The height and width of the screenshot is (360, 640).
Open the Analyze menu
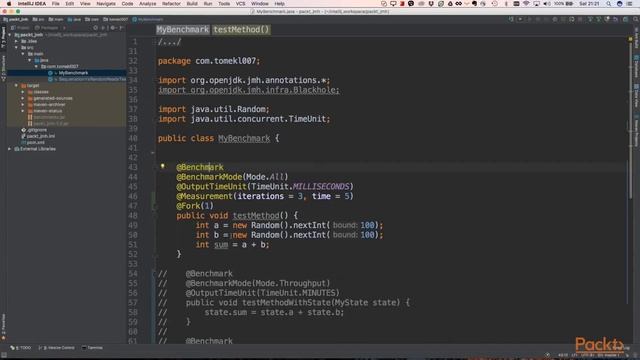click(147, 4)
